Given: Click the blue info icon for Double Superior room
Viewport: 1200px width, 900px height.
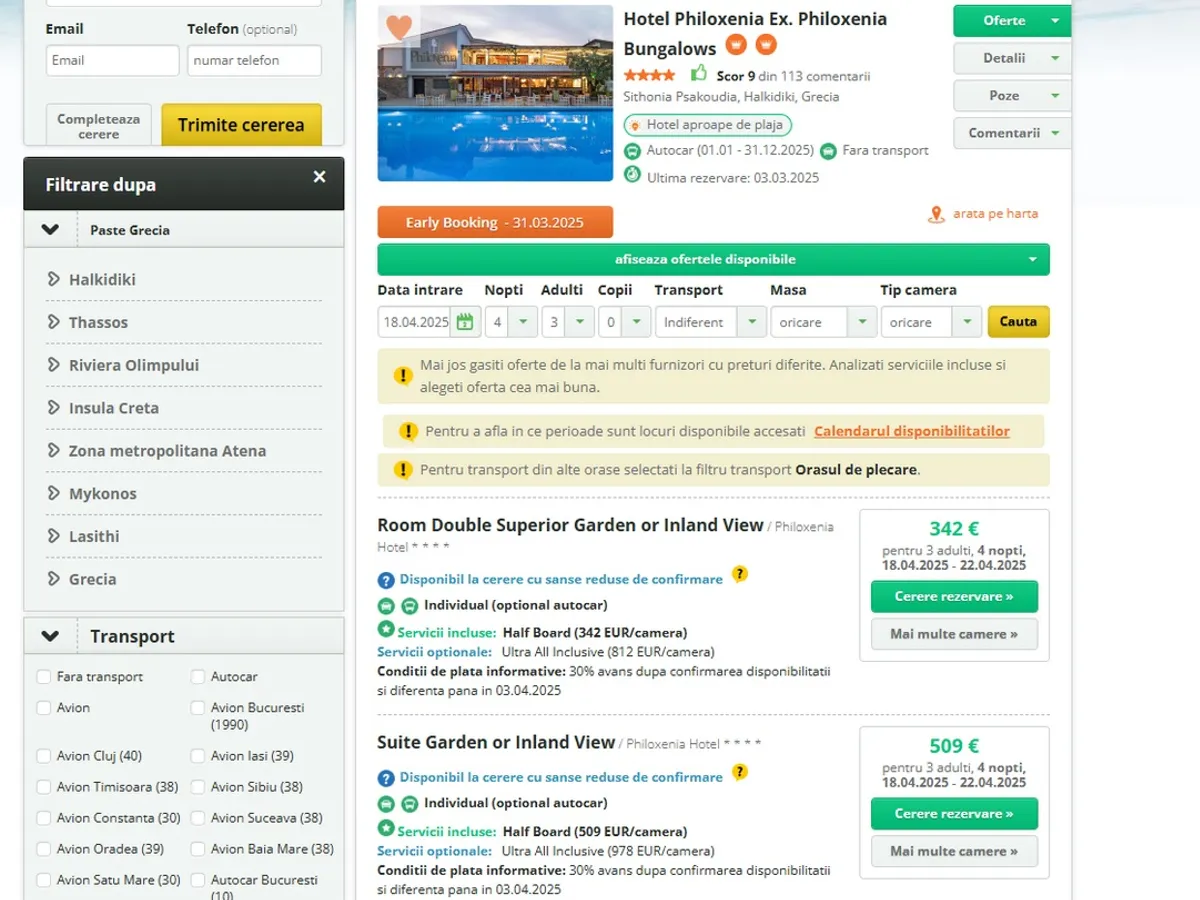Looking at the screenshot, I should click(386, 580).
